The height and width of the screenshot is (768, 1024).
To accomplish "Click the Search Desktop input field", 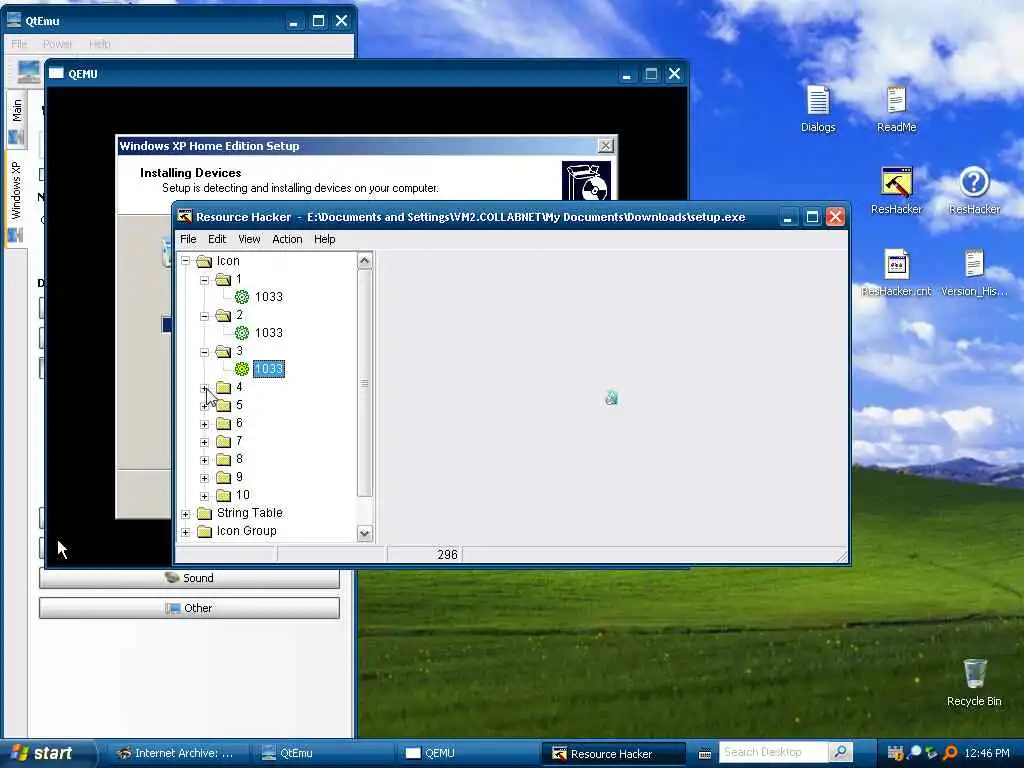I will pyautogui.click(x=774, y=752).
